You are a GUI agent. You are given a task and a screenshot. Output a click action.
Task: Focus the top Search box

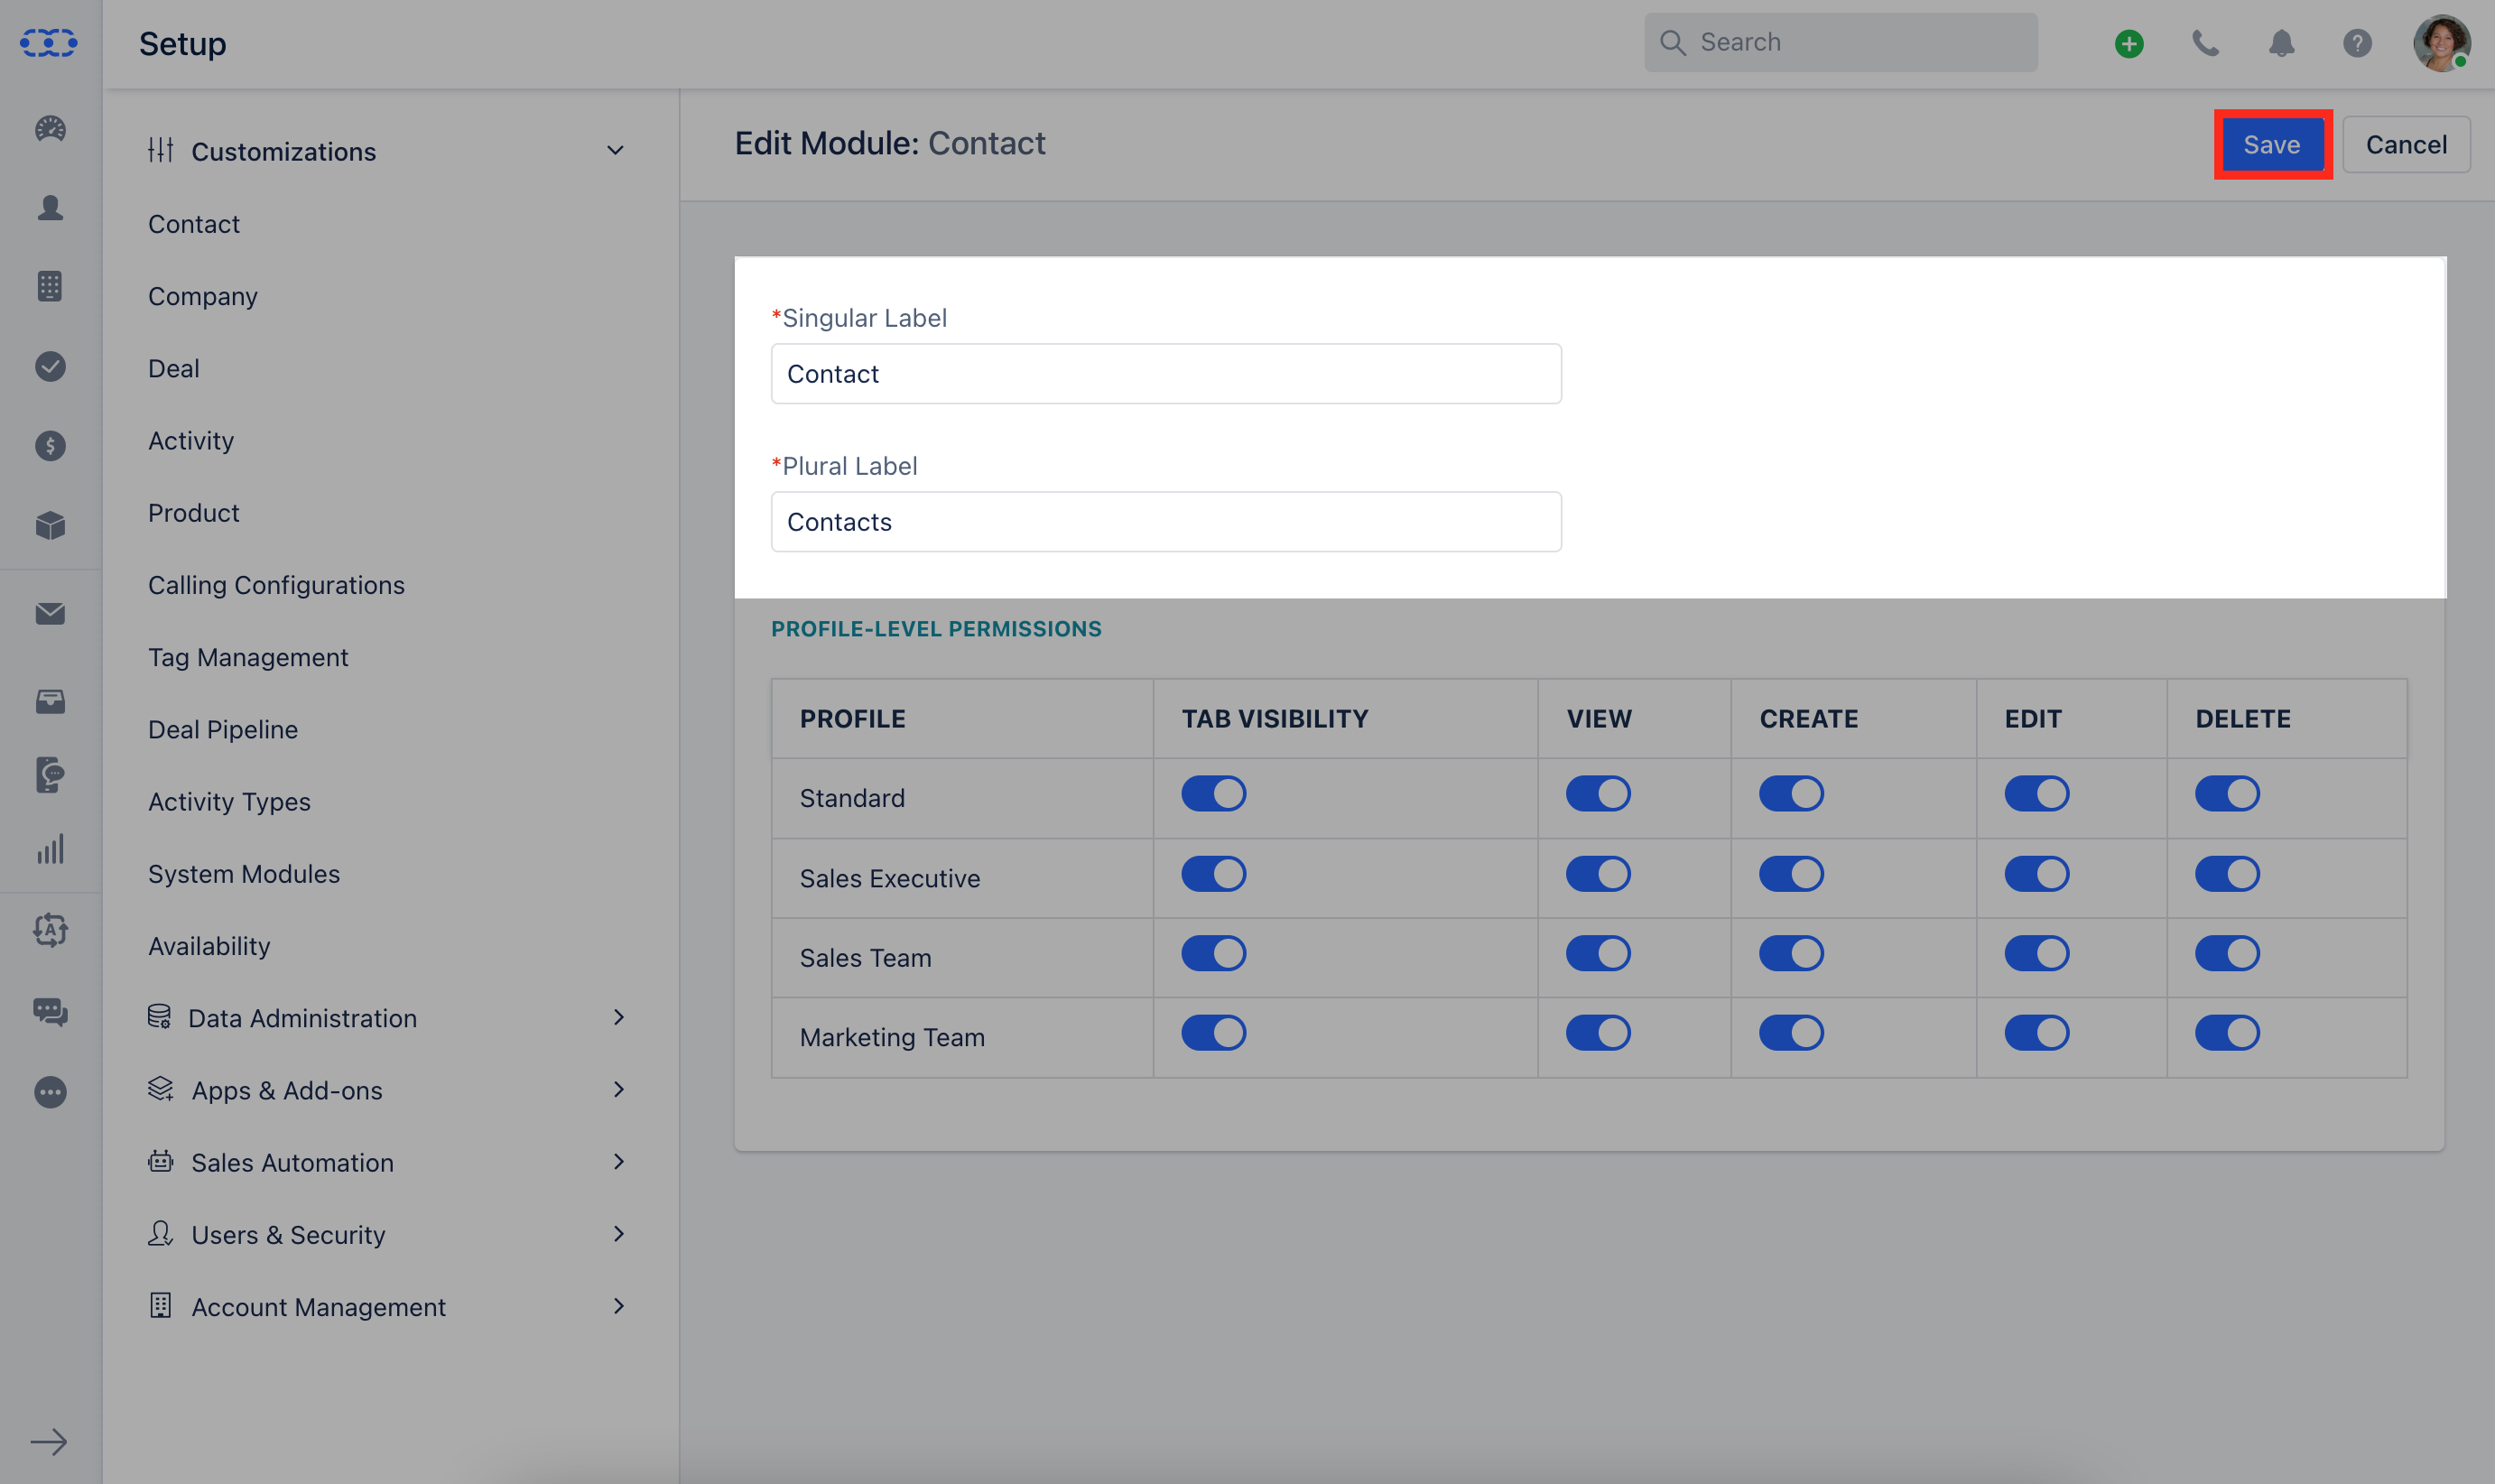1841,42
